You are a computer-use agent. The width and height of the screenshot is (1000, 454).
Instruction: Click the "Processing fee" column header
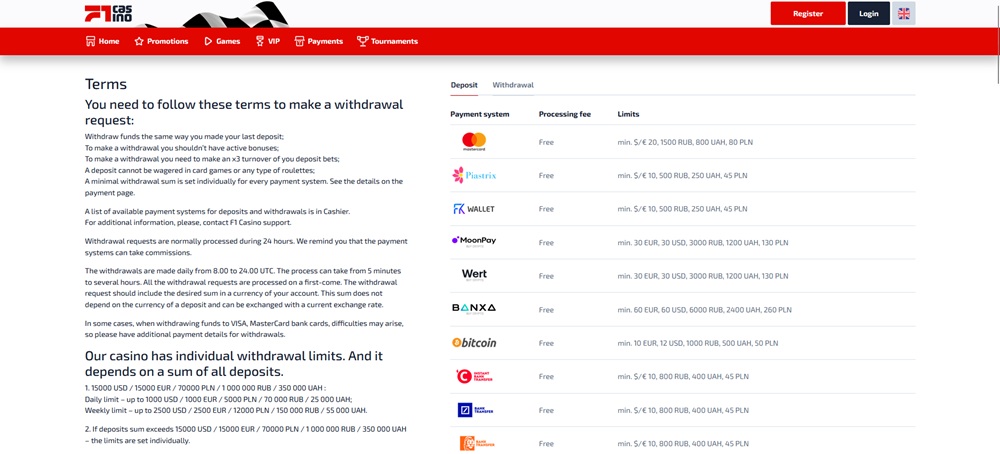564,114
